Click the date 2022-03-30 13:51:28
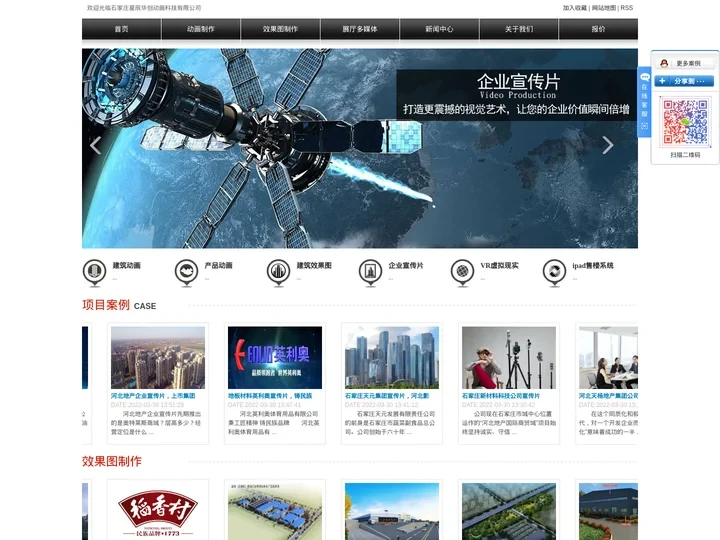 pos(147,405)
